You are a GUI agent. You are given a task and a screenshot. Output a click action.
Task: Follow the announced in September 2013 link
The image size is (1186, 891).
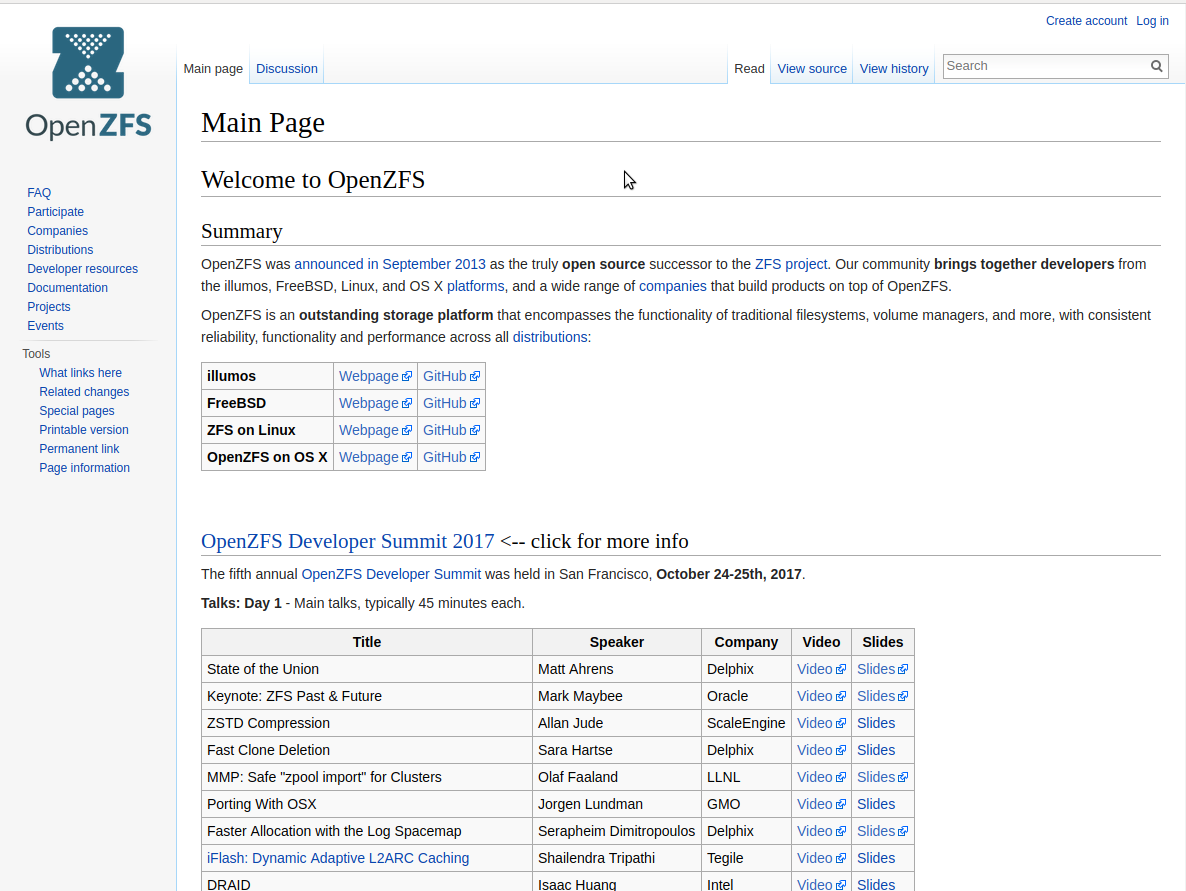[x=390, y=264]
